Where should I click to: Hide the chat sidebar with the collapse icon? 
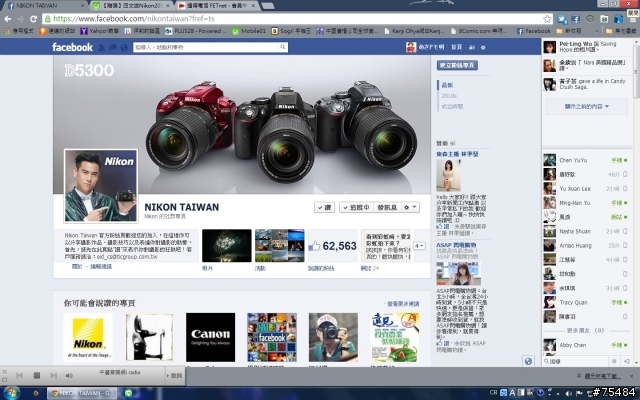click(627, 361)
